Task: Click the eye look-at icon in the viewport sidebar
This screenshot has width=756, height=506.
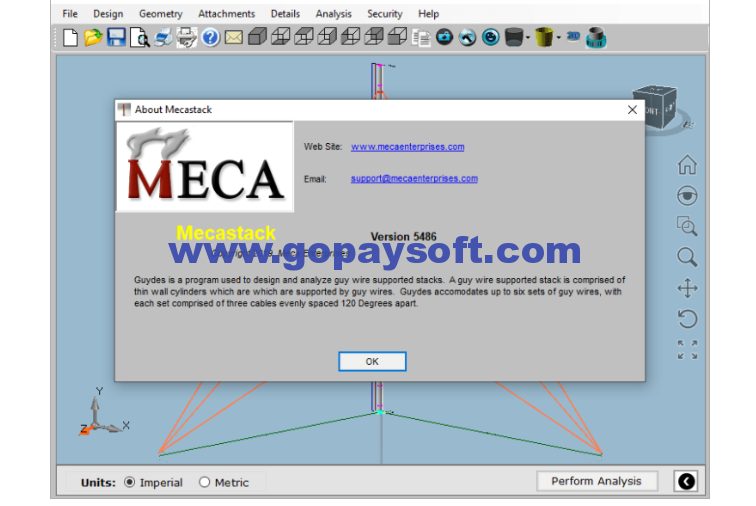Action: (687, 196)
